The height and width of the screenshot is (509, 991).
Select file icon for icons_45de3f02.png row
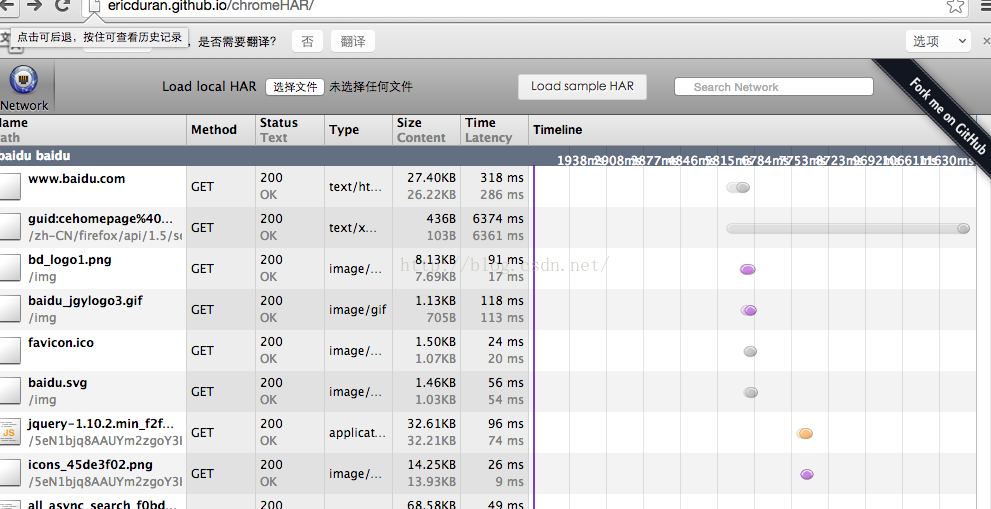coord(9,473)
